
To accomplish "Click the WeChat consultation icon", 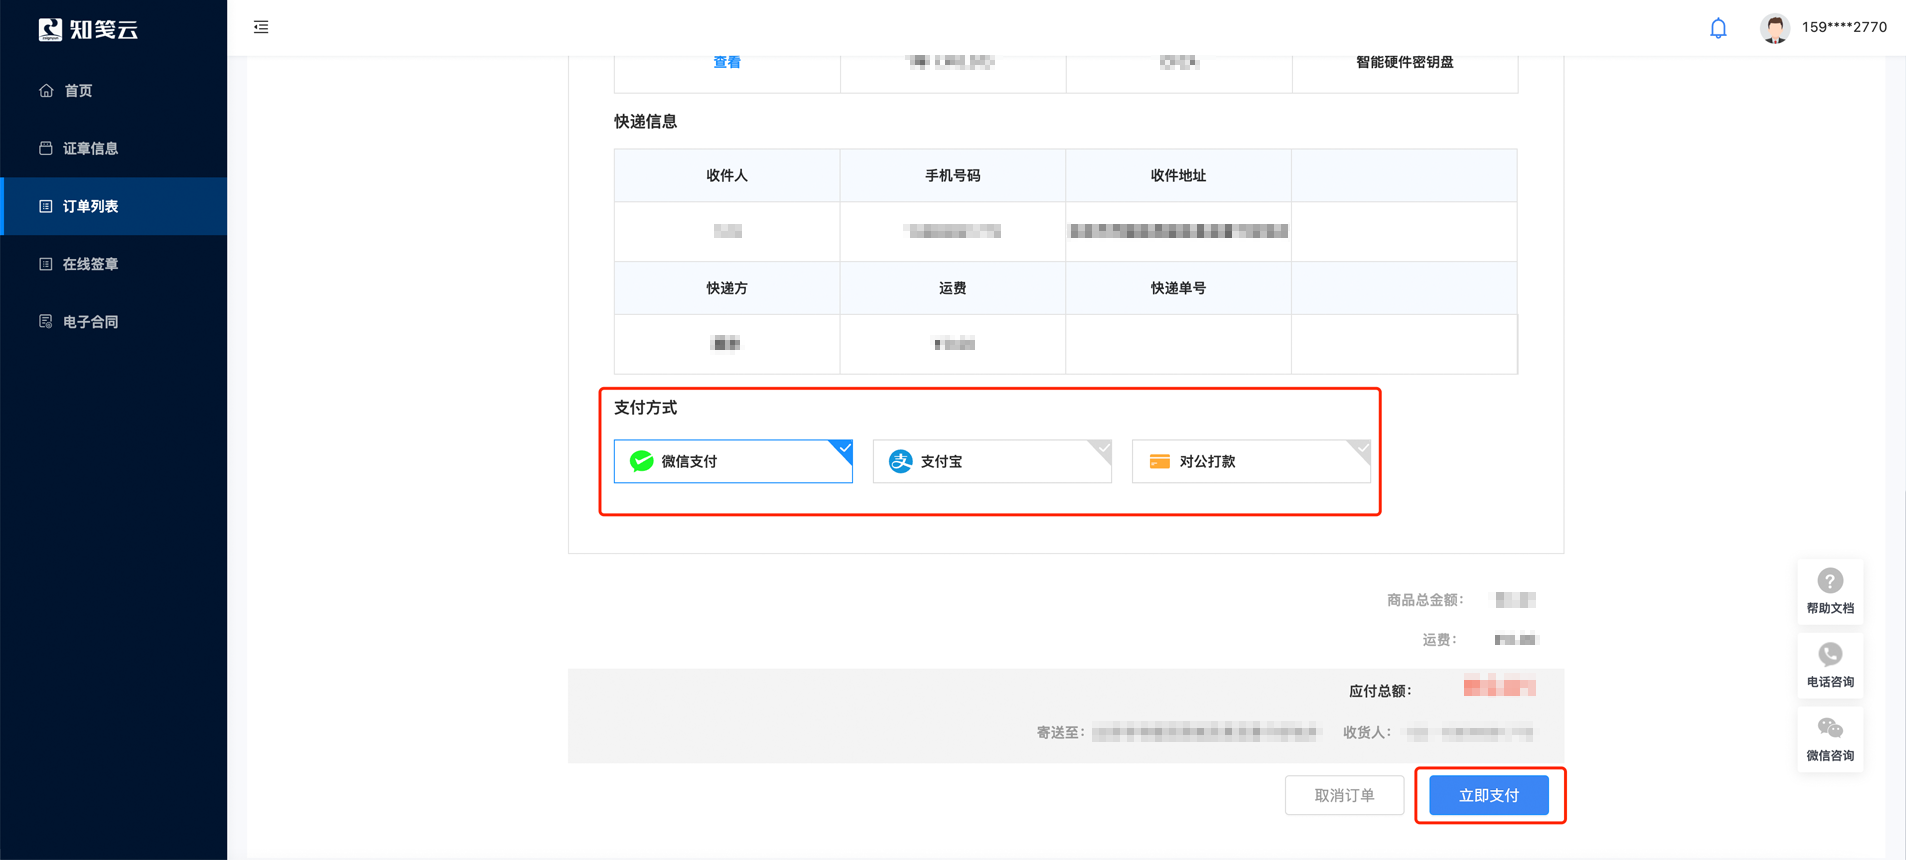I will pos(1830,728).
